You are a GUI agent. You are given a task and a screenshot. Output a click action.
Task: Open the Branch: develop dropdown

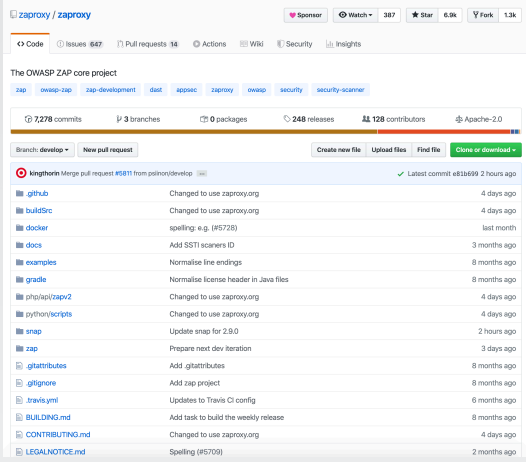tap(42, 150)
